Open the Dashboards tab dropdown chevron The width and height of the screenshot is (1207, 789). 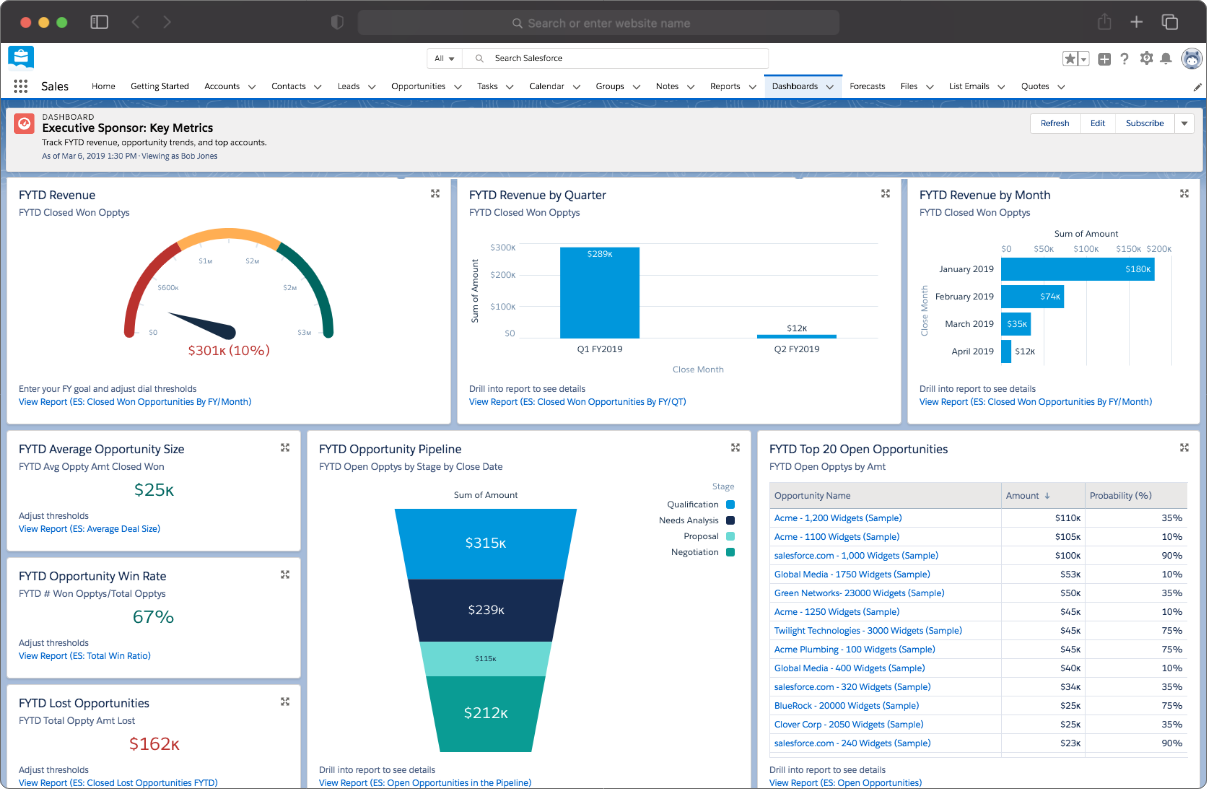click(x=830, y=87)
